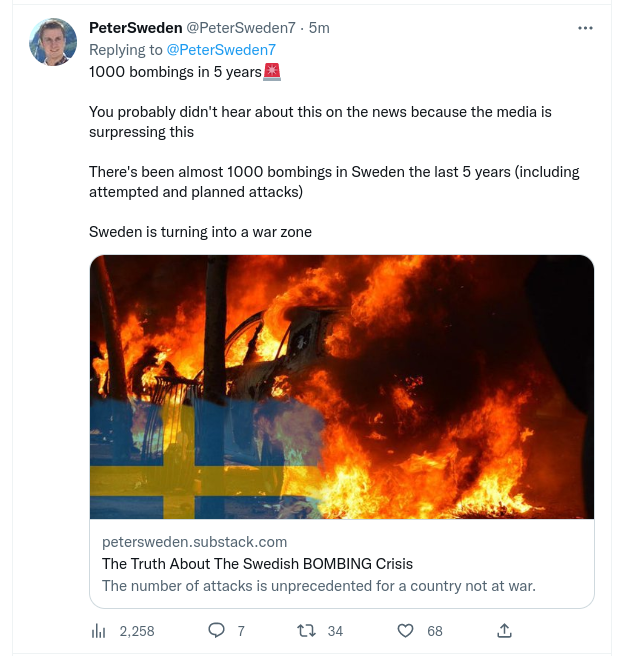Open the 5m timestamp permalink
The image size is (622, 656).
click(319, 28)
